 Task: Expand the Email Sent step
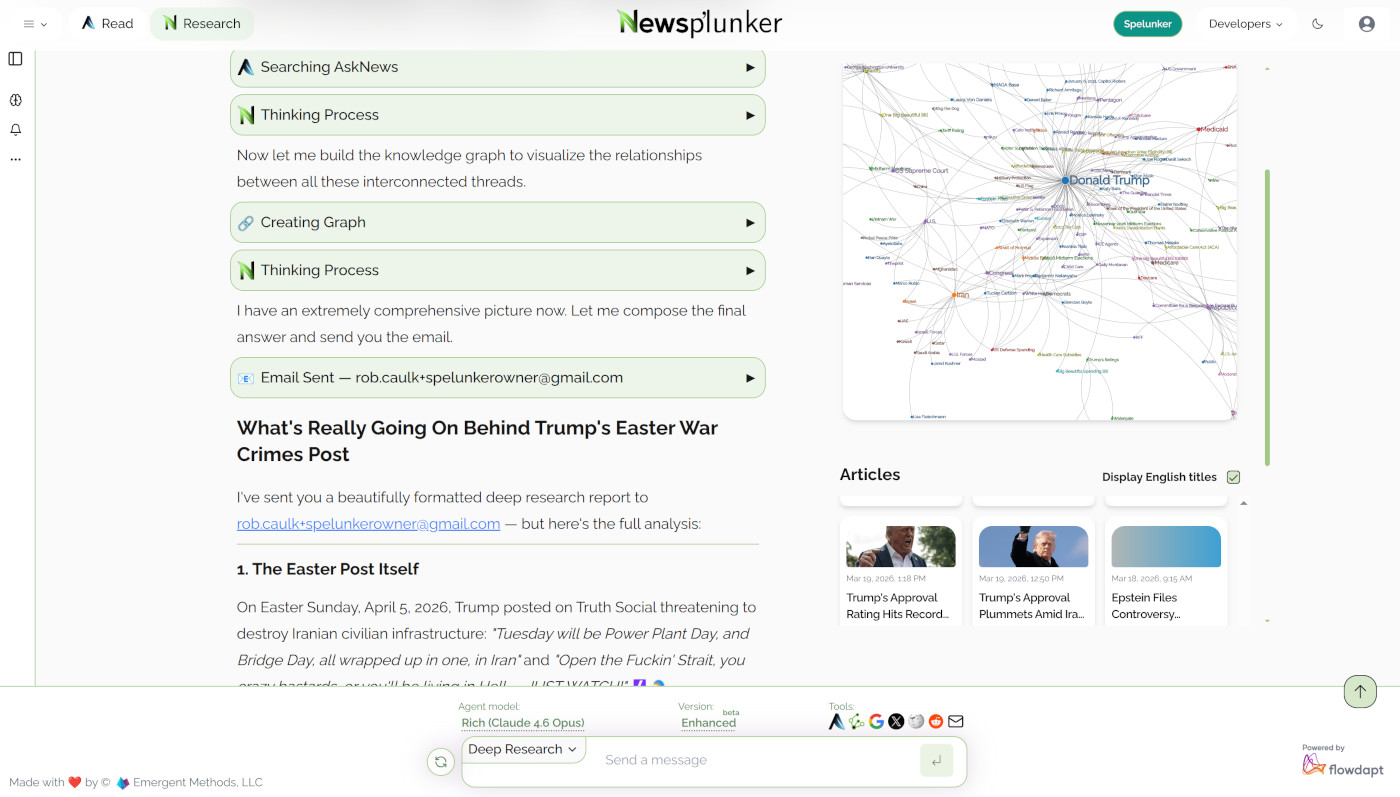point(750,378)
